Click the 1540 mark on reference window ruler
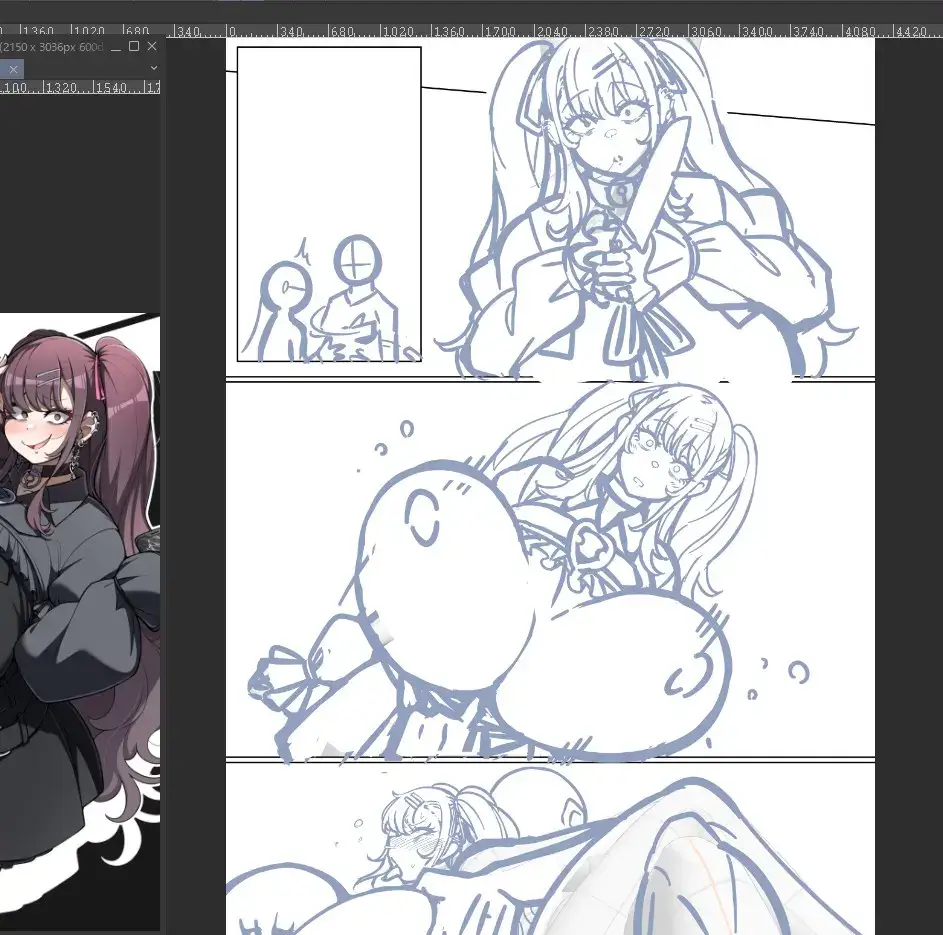943x935 pixels. click(x=116, y=88)
